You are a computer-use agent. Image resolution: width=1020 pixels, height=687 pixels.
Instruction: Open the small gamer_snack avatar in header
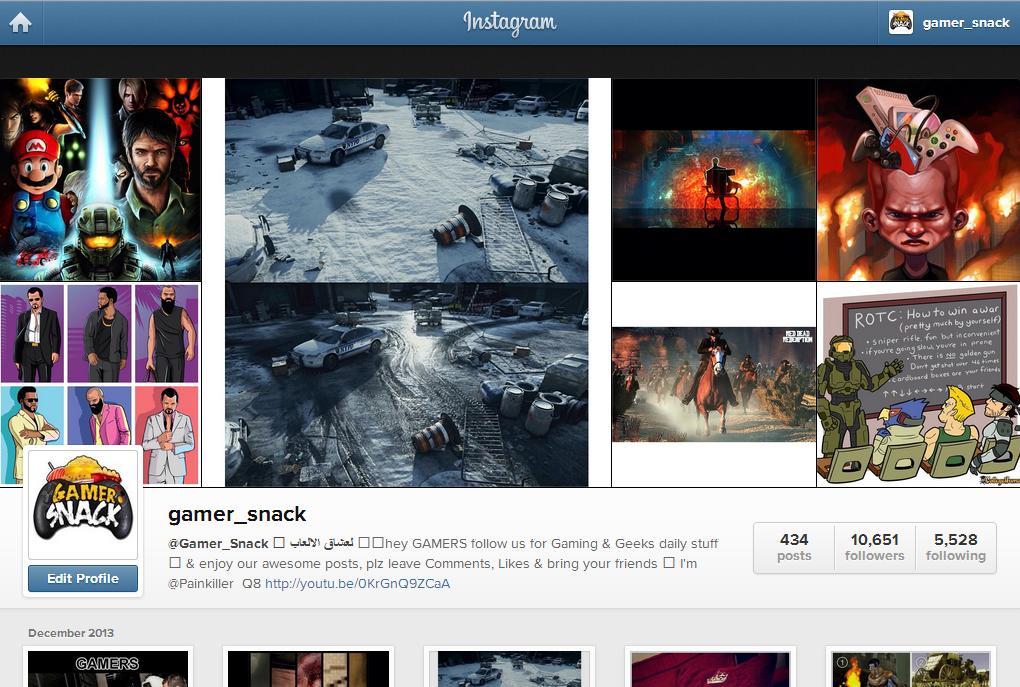(x=901, y=22)
